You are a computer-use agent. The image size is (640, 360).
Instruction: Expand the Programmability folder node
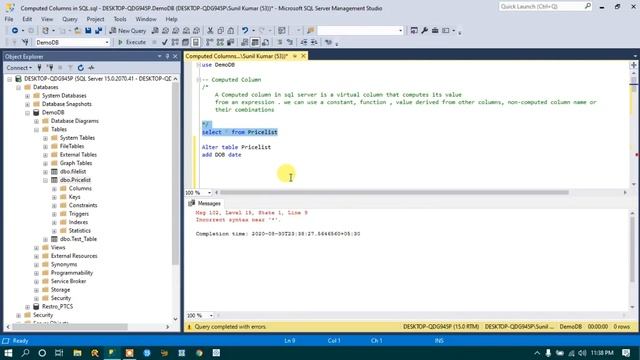(36, 273)
